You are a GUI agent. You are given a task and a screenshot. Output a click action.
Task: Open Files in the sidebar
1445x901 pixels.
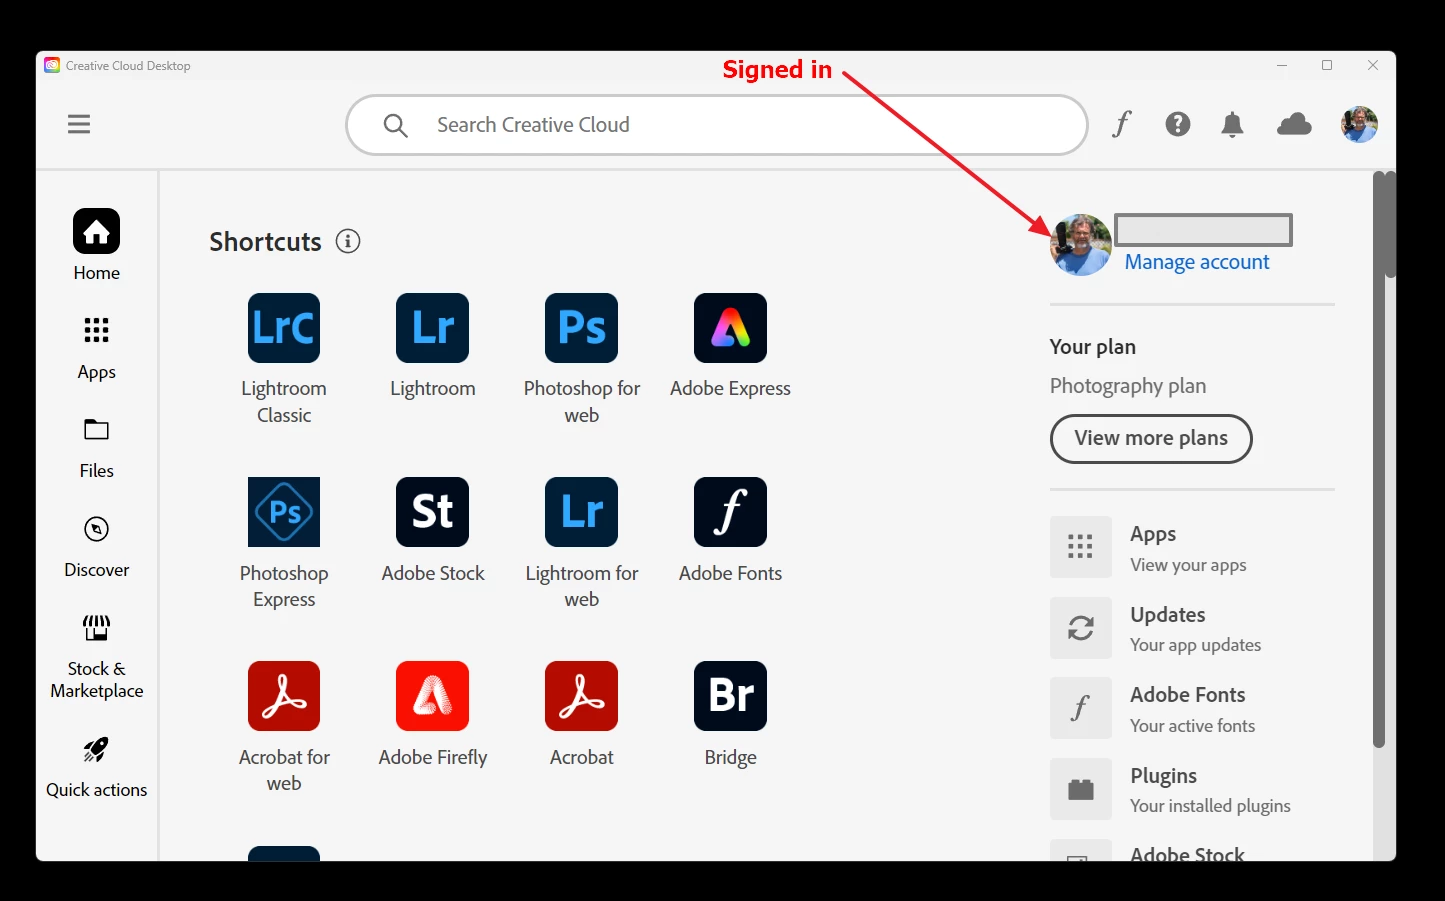point(97,448)
